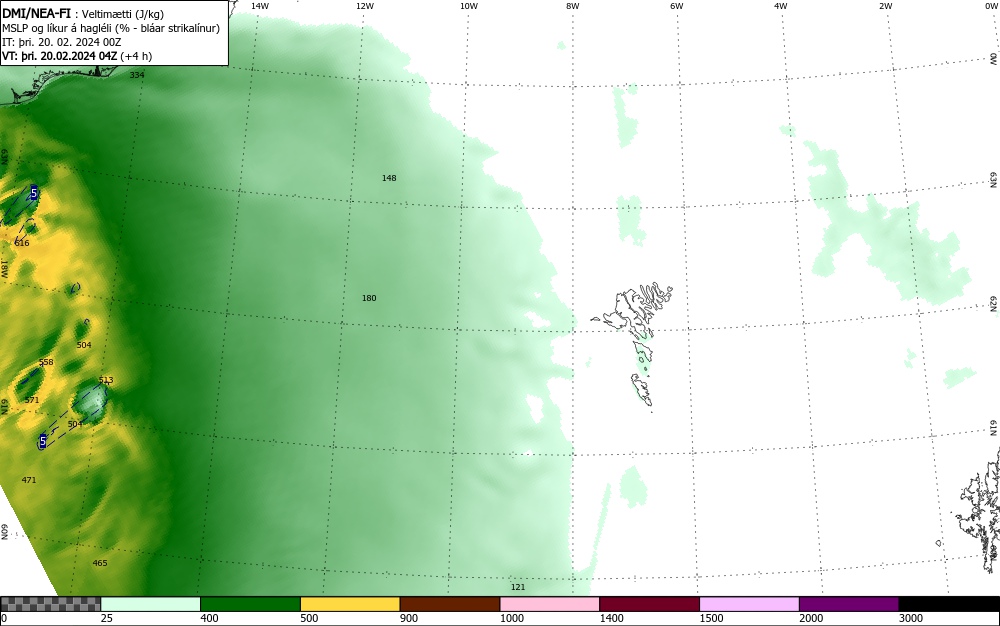The image size is (1000, 626).
Task: Click the map value 334
Action: coord(137,75)
